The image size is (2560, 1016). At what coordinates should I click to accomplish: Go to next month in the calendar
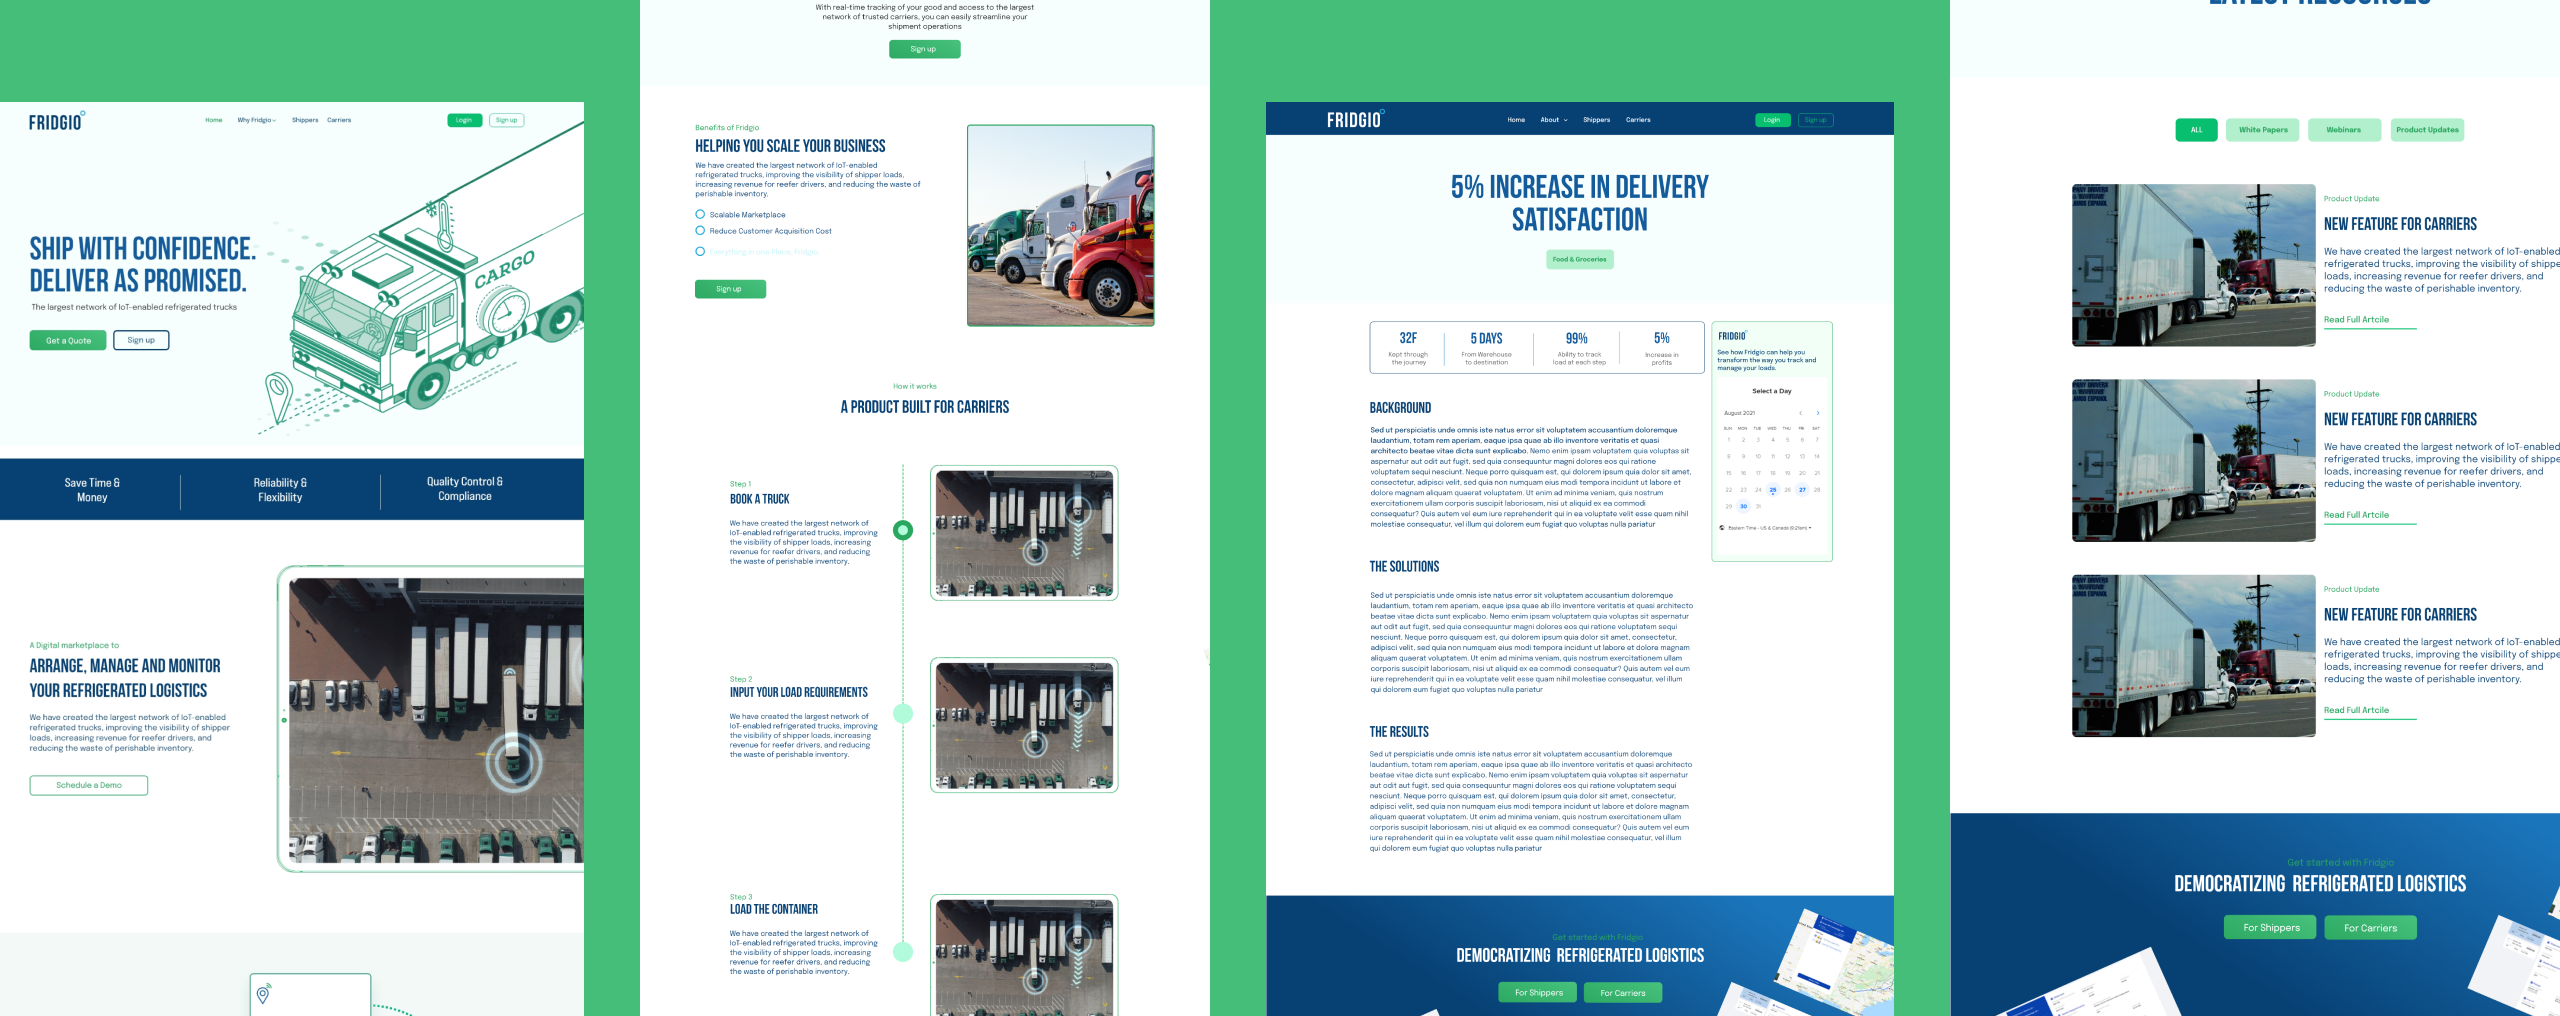coord(1818,413)
